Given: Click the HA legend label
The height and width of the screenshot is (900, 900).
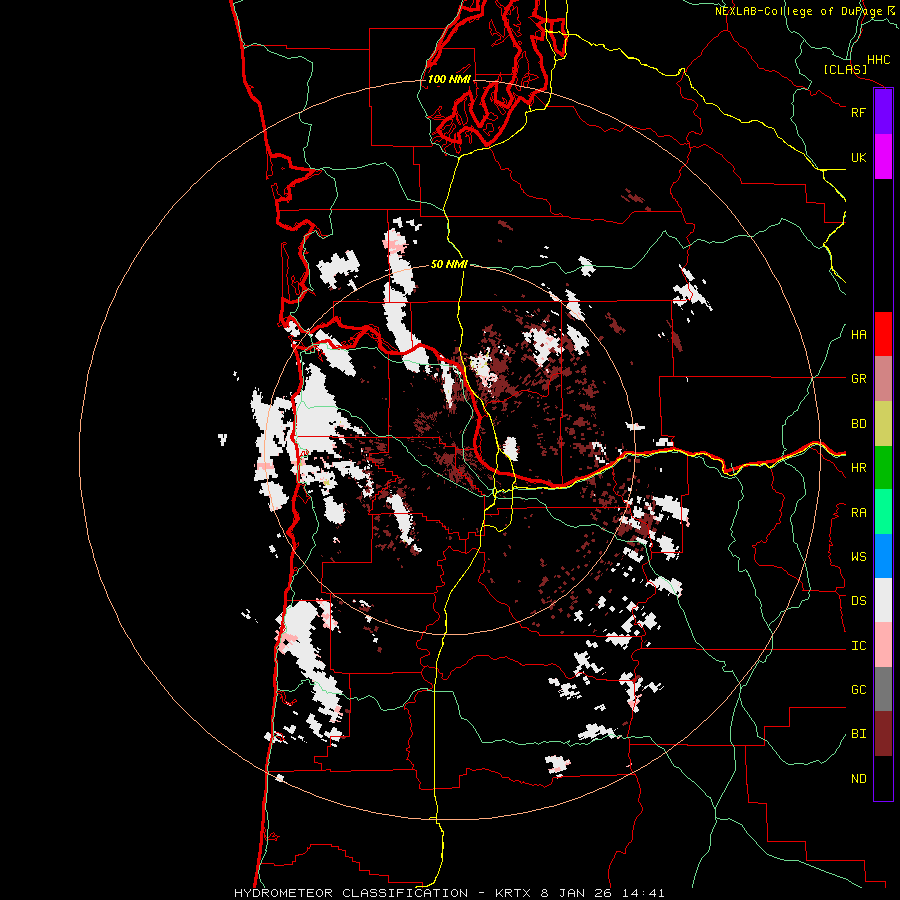Looking at the screenshot, I should click(x=859, y=335).
